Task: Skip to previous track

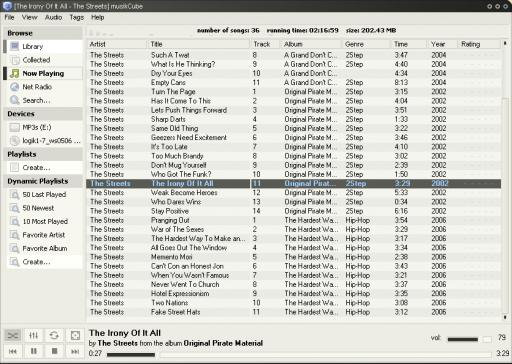Action: pos(13,351)
